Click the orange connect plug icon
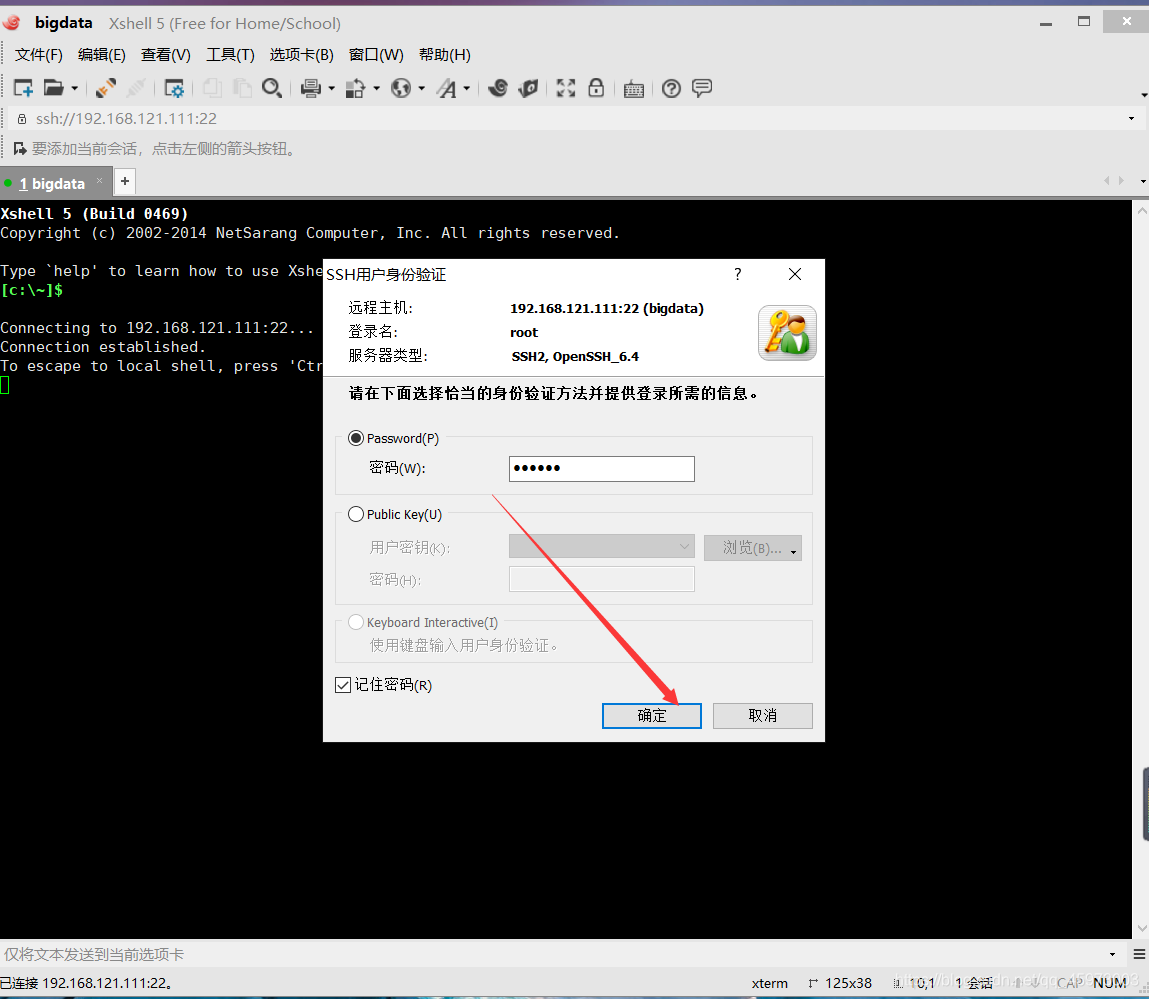Image resolution: width=1149 pixels, height=999 pixels. (x=106, y=89)
